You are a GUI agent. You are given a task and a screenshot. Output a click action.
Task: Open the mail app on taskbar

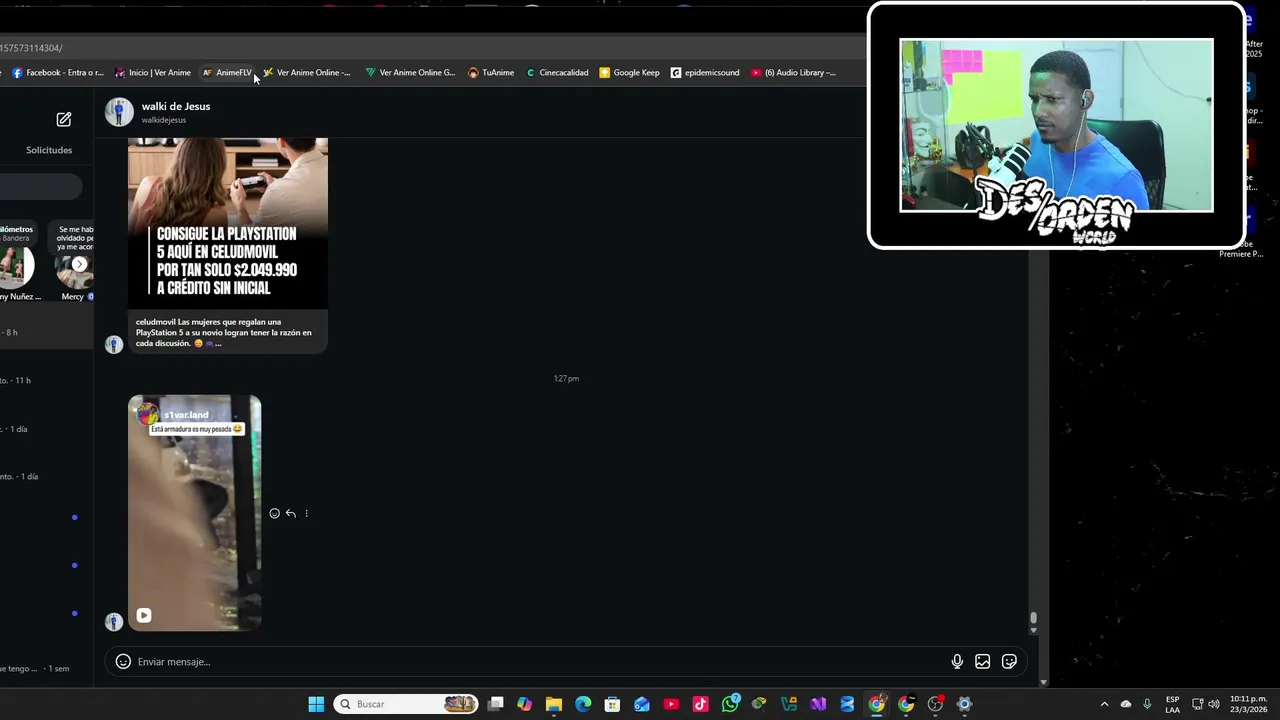tap(642, 704)
